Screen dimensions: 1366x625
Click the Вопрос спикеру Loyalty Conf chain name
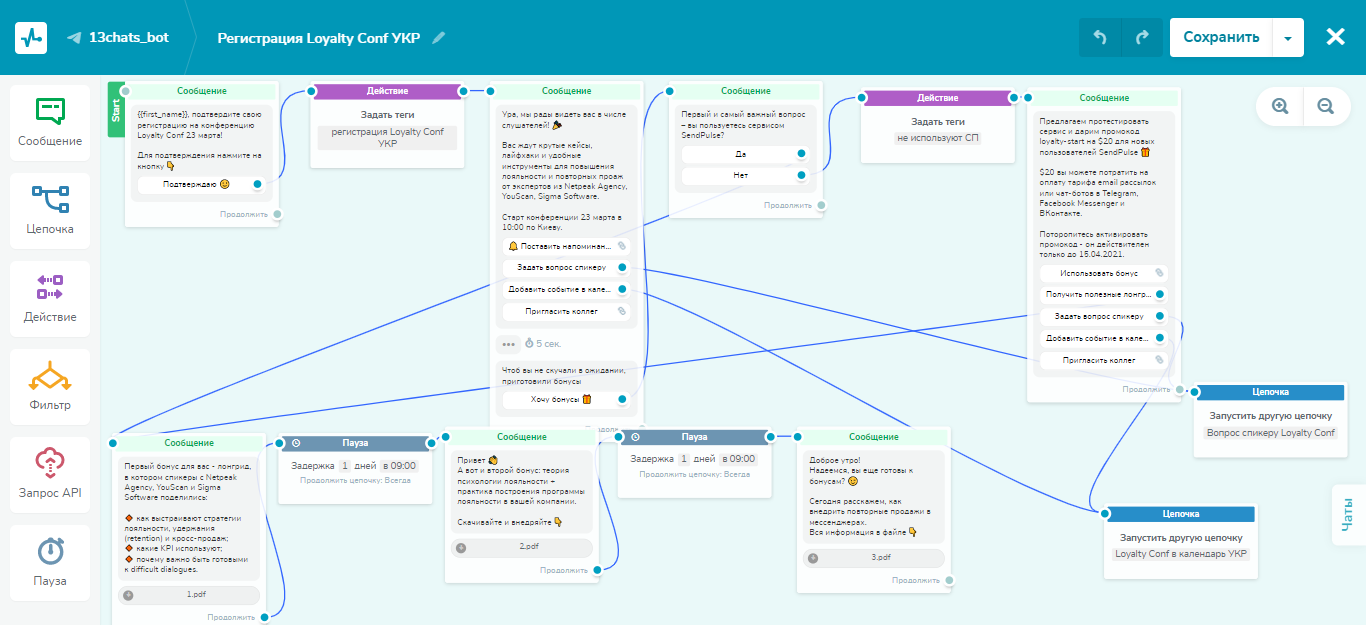point(1271,433)
